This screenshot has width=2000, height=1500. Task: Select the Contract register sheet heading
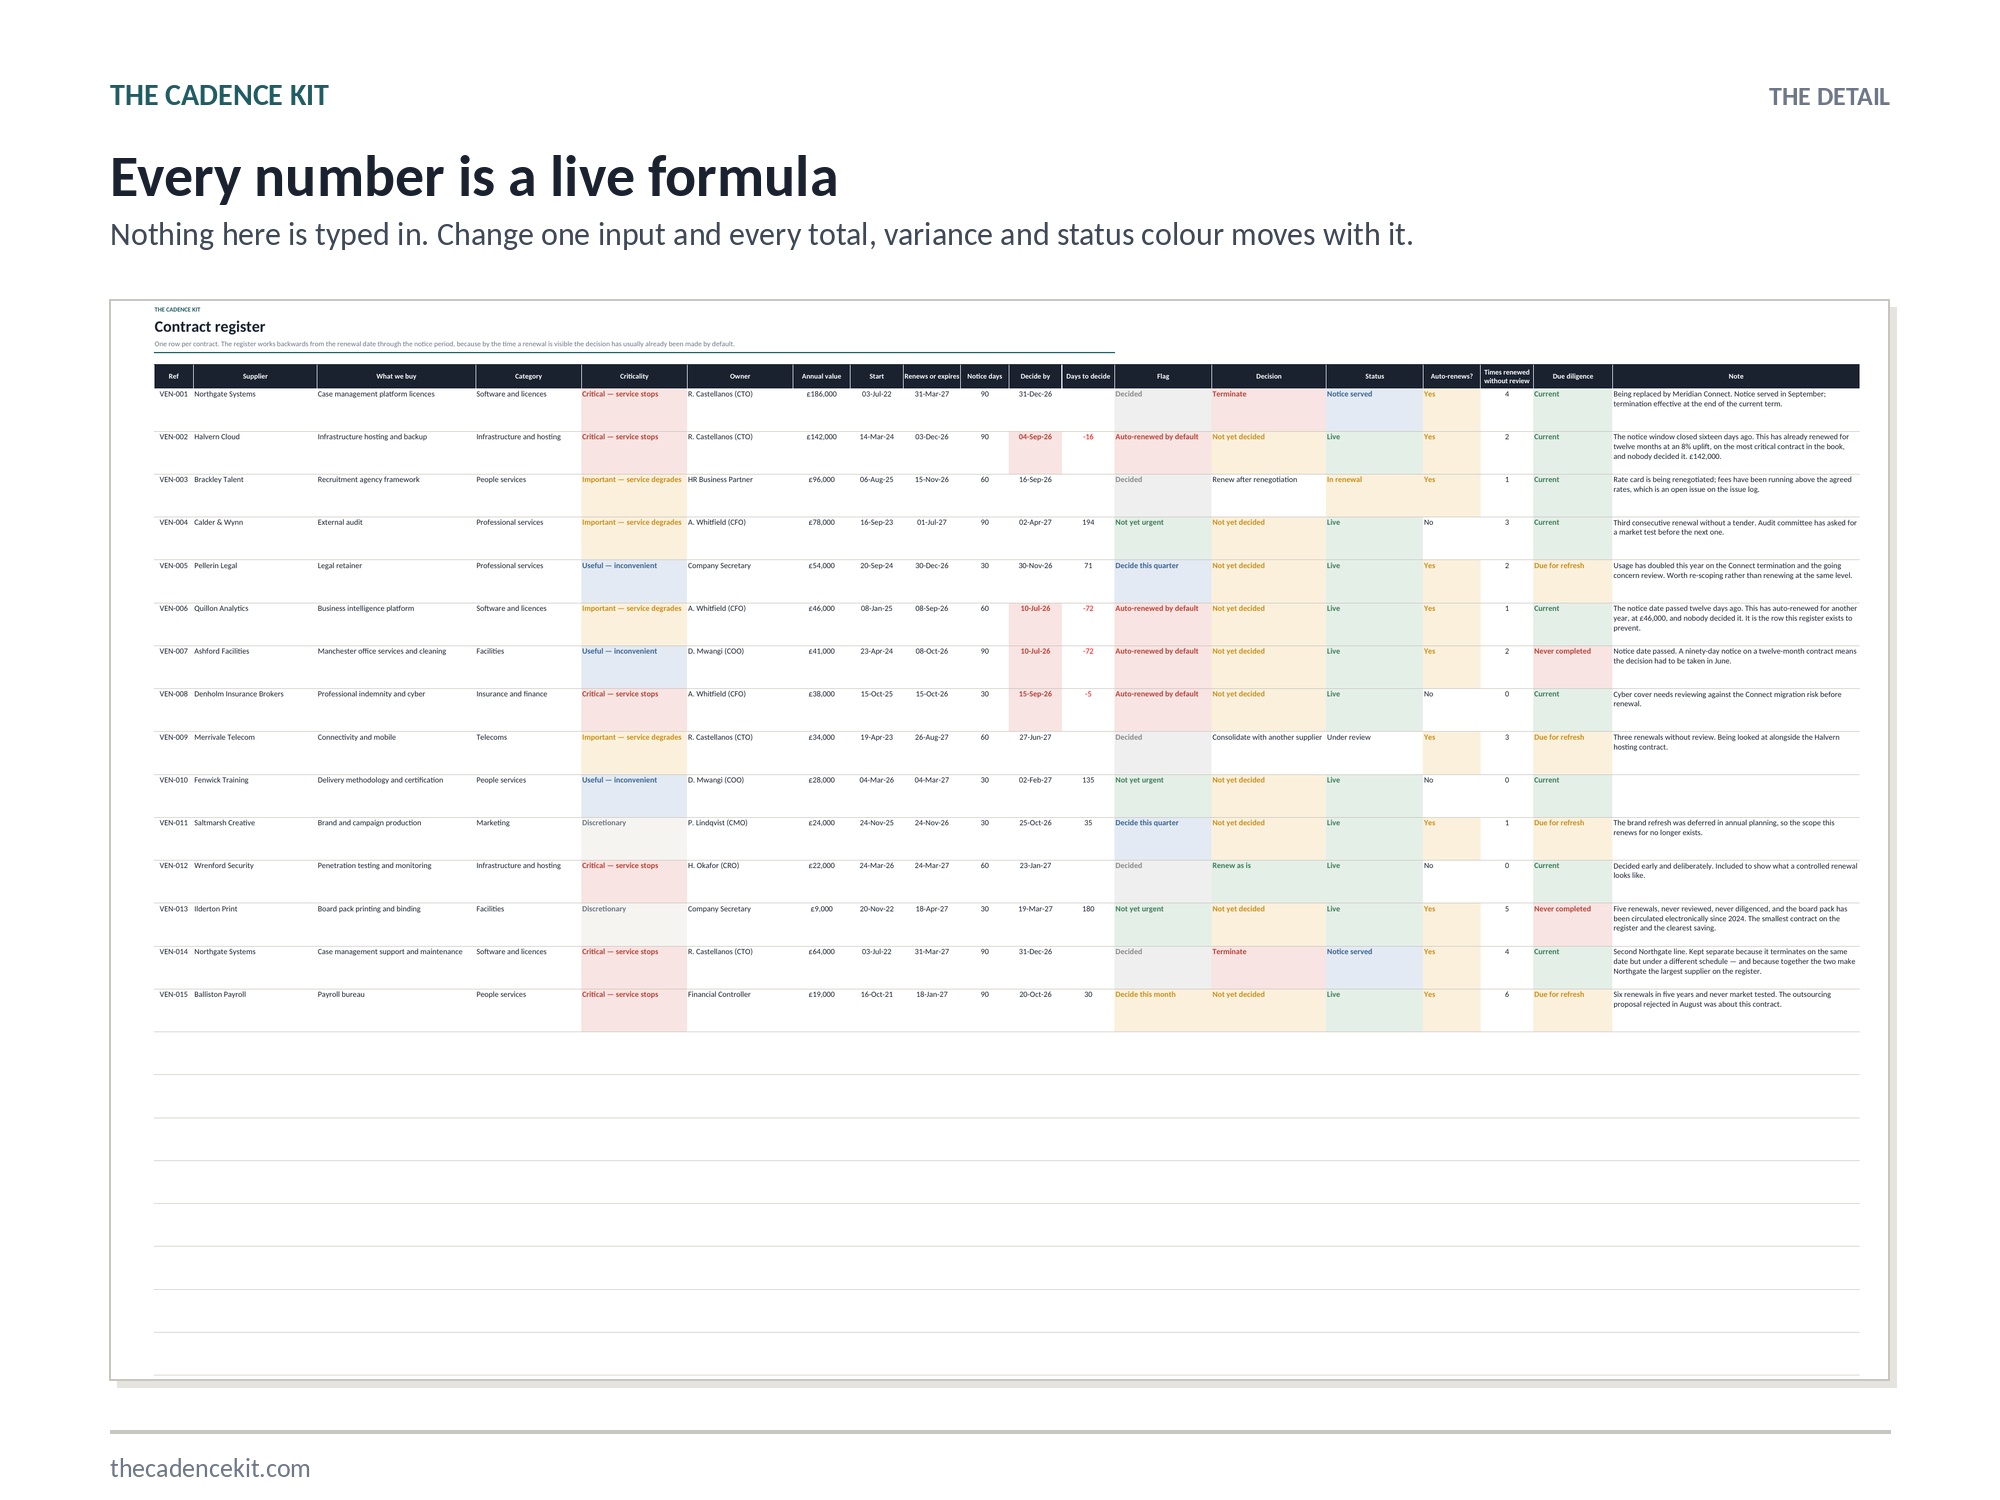coord(210,327)
